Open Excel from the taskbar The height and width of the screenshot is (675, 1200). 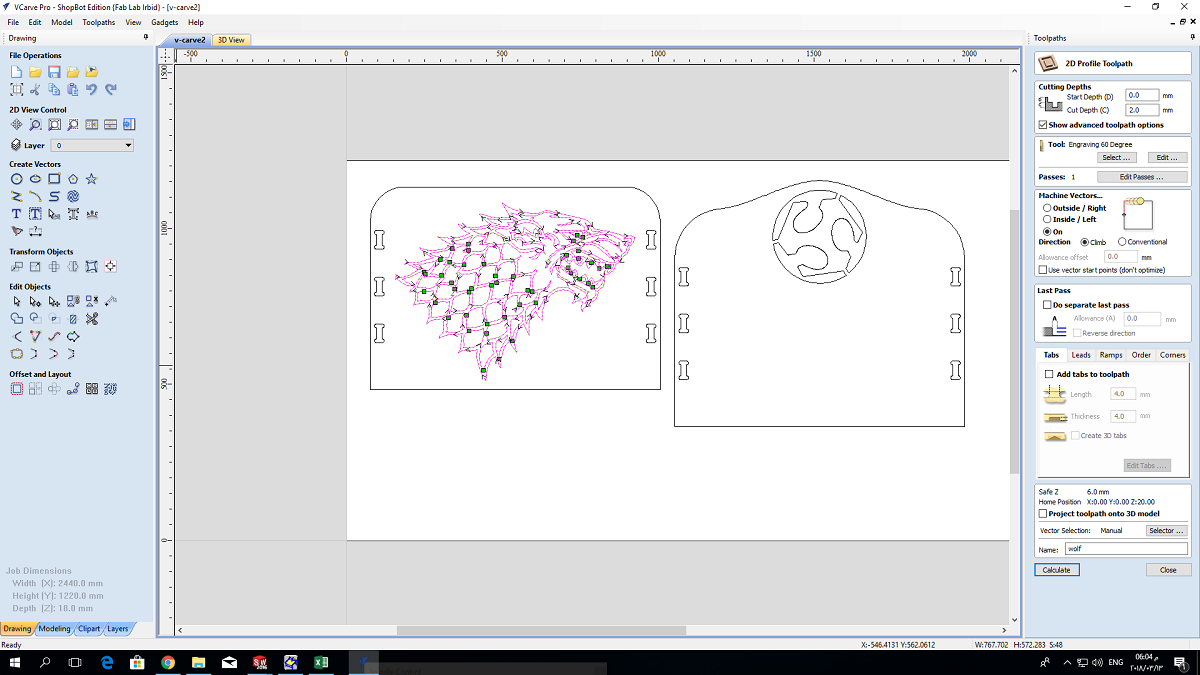(x=321, y=663)
